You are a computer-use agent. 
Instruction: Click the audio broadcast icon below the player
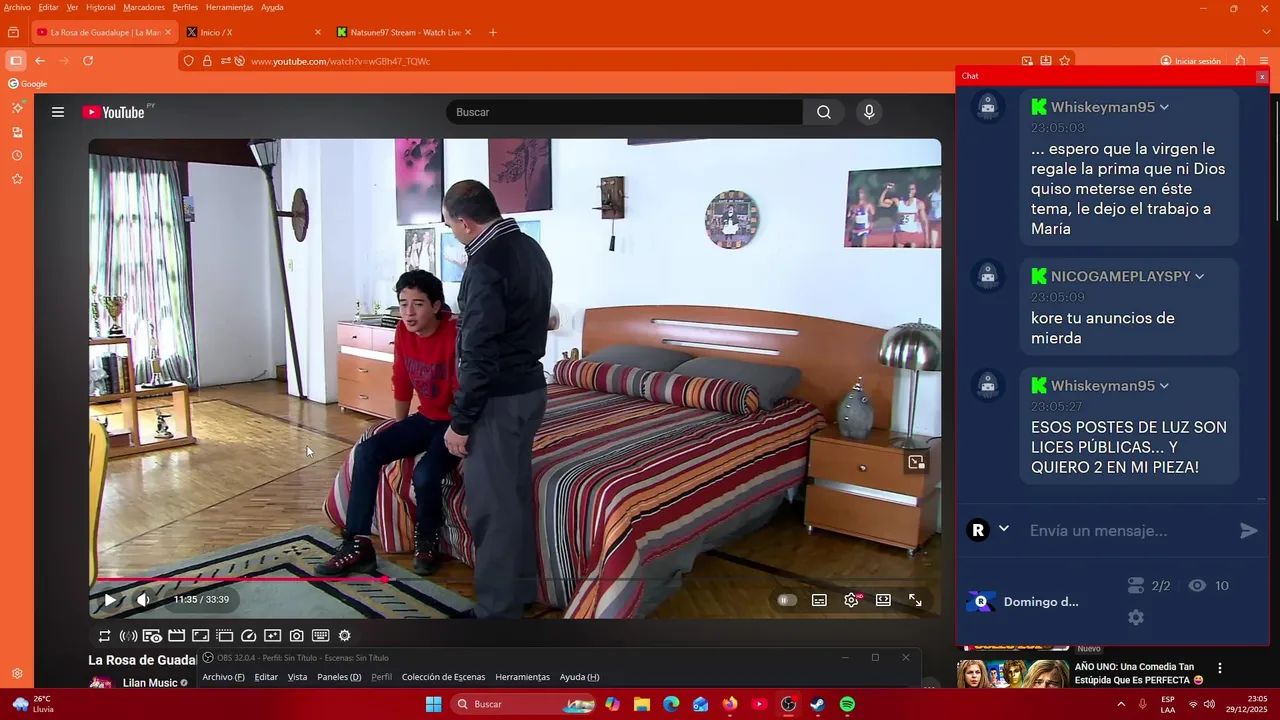(x=128, y=636)
